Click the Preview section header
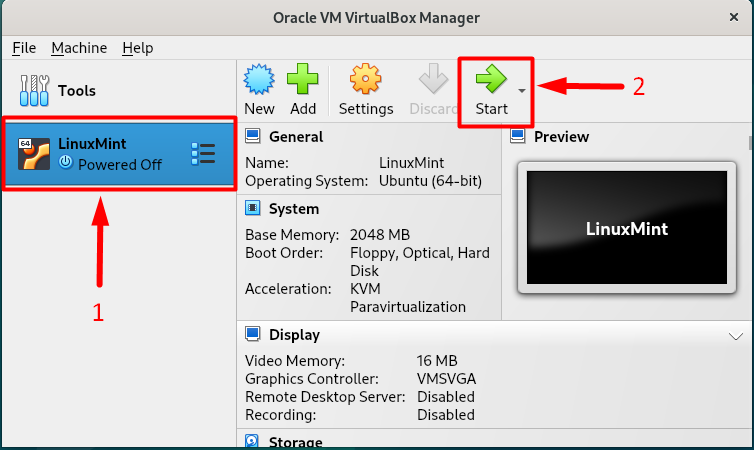 point(561,137)
